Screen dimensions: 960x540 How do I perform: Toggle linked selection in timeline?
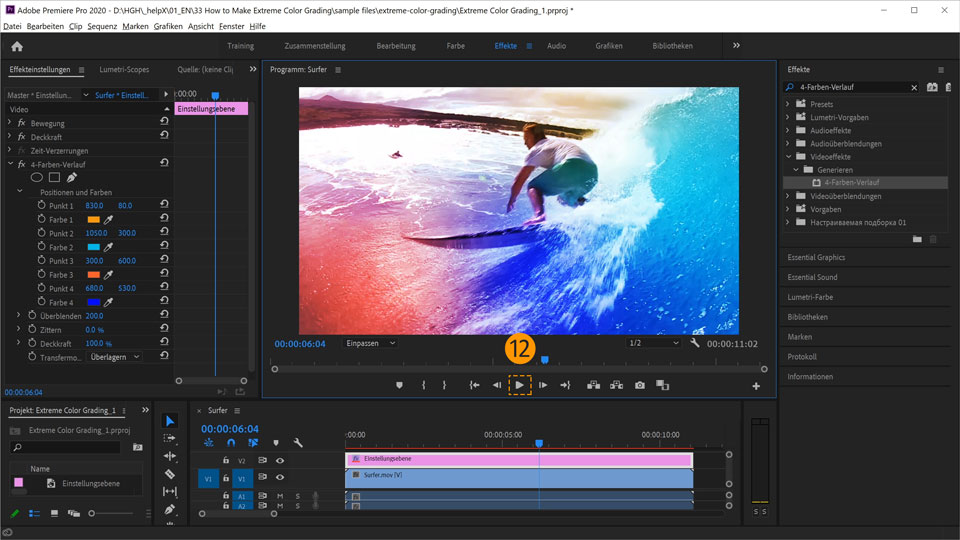tap(253, 443)
